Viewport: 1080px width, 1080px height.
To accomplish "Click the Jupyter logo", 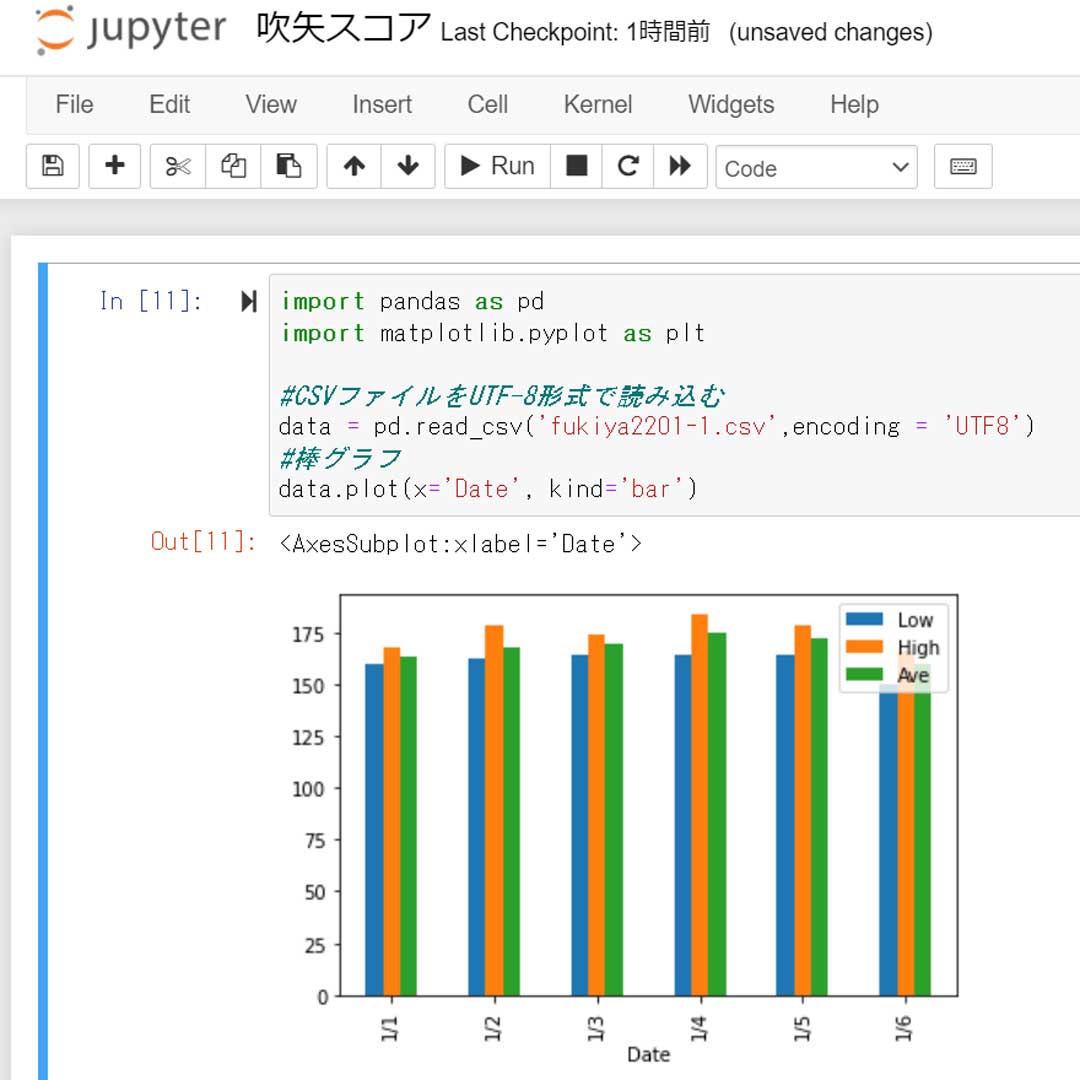I will (130, 30).
